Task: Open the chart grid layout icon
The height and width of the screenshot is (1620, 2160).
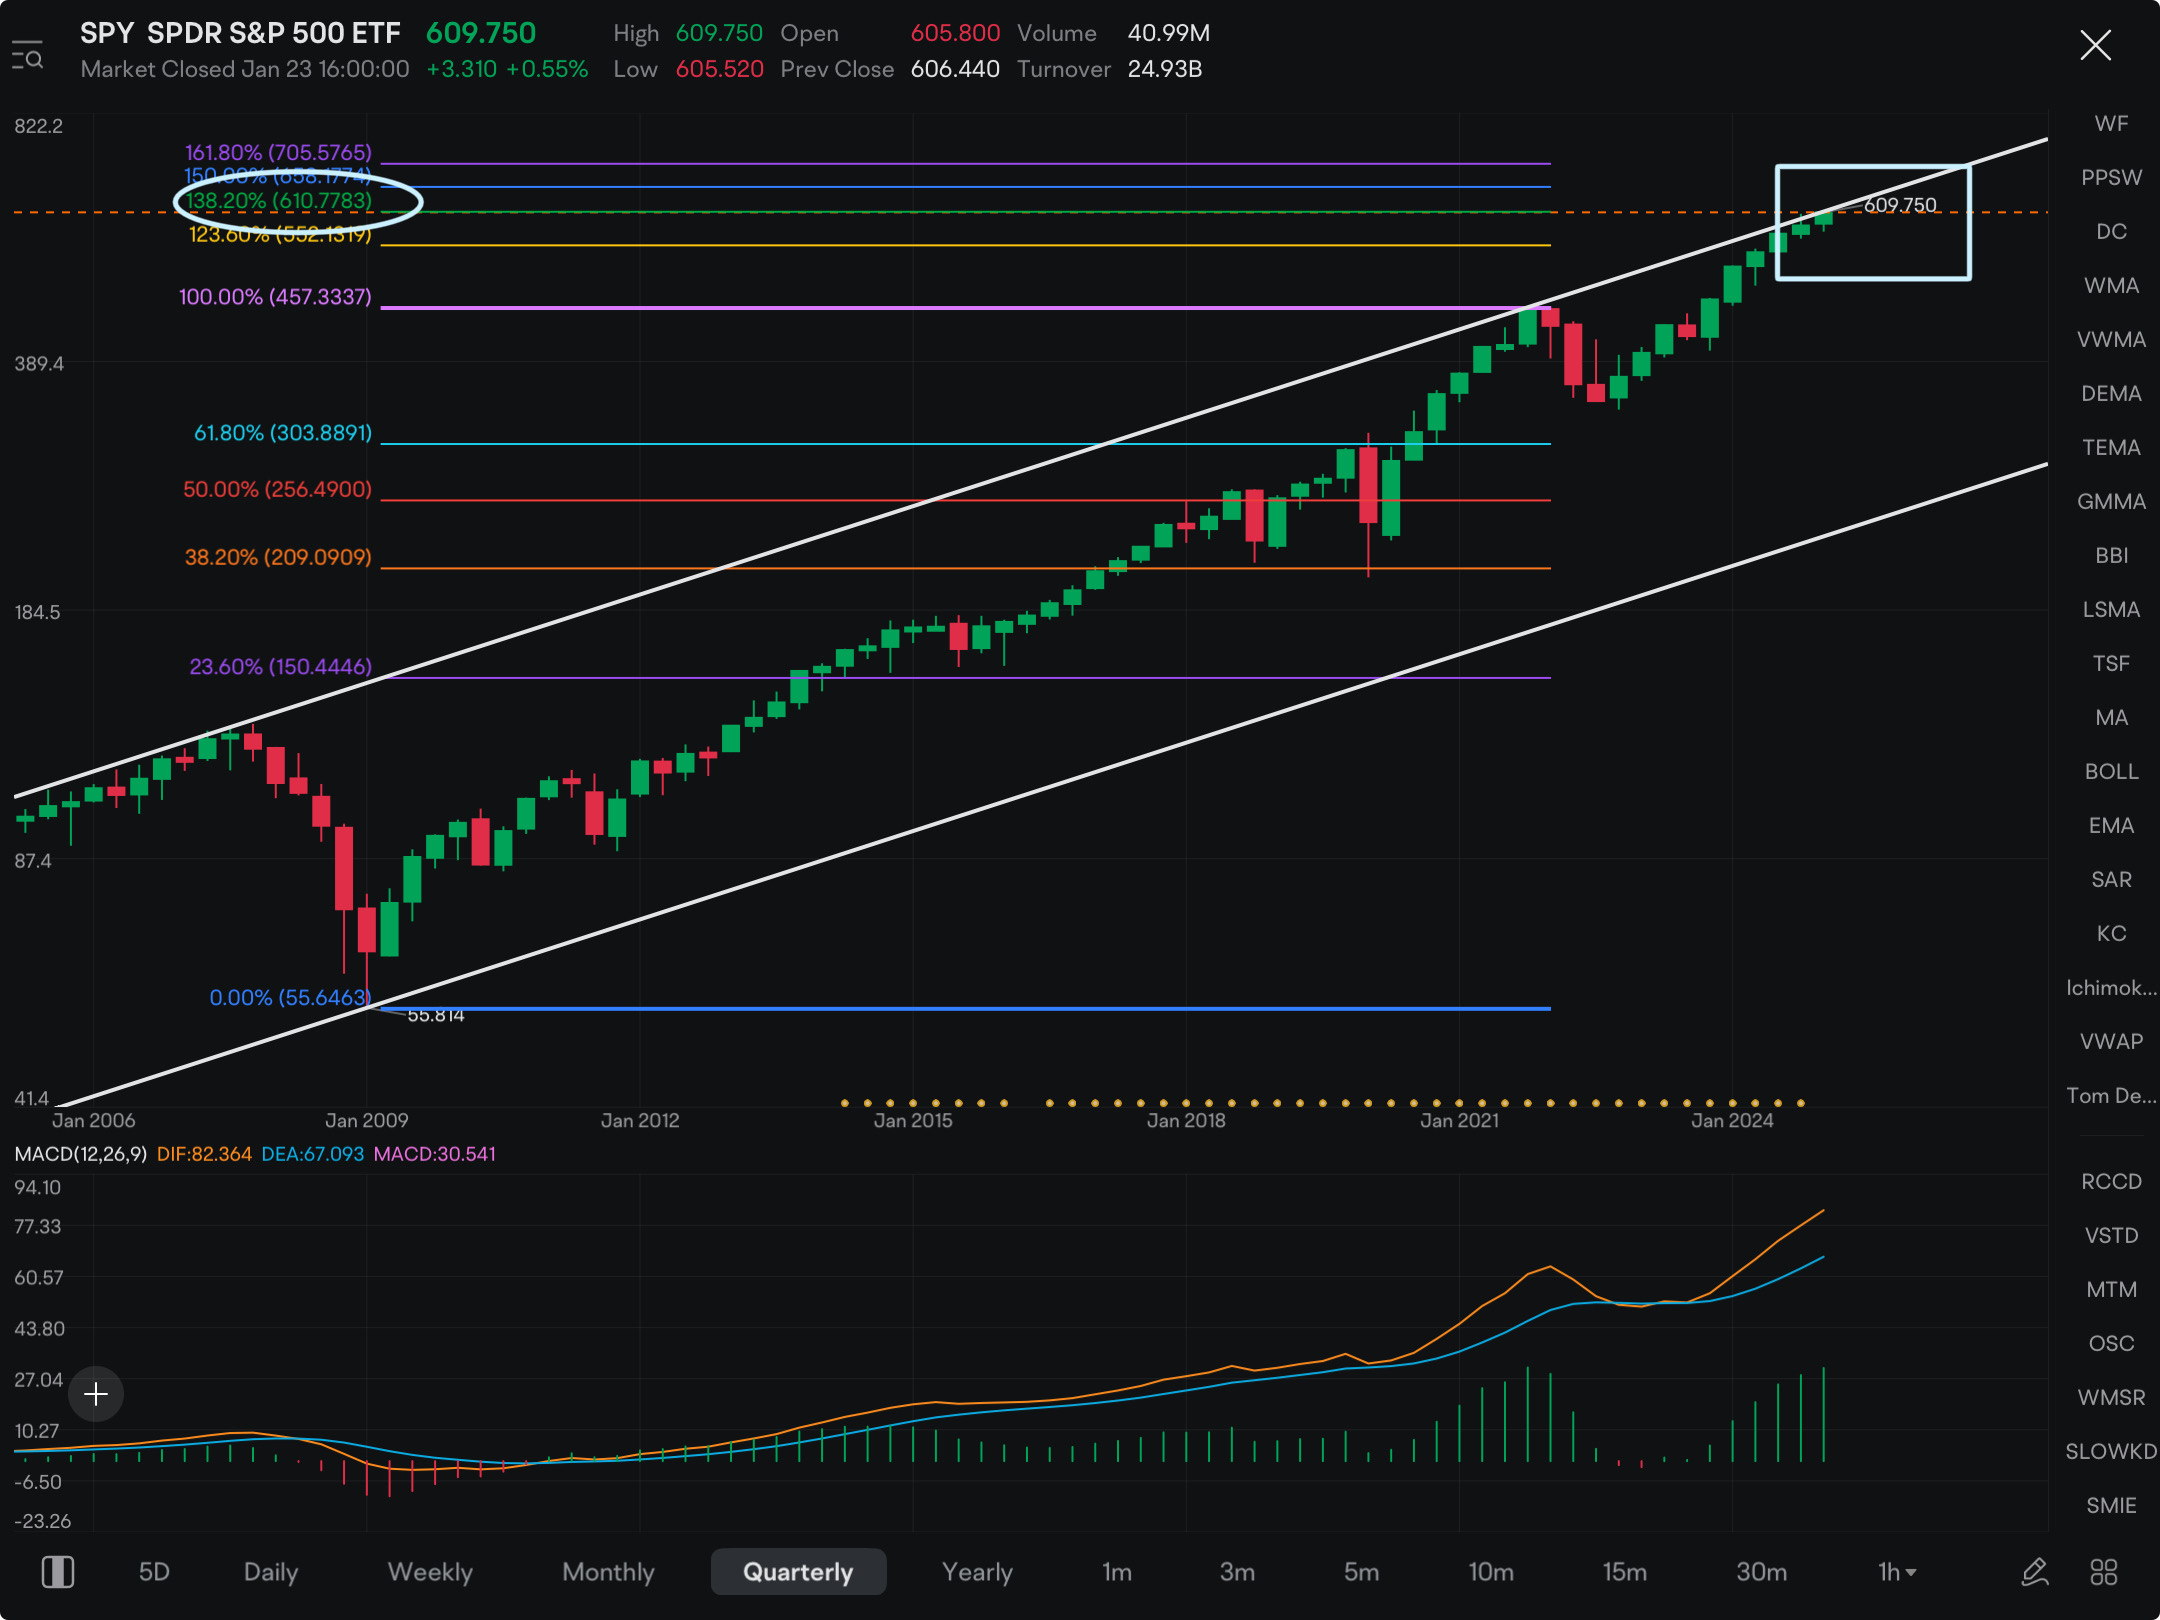Action: (x=2104, y=1572)
